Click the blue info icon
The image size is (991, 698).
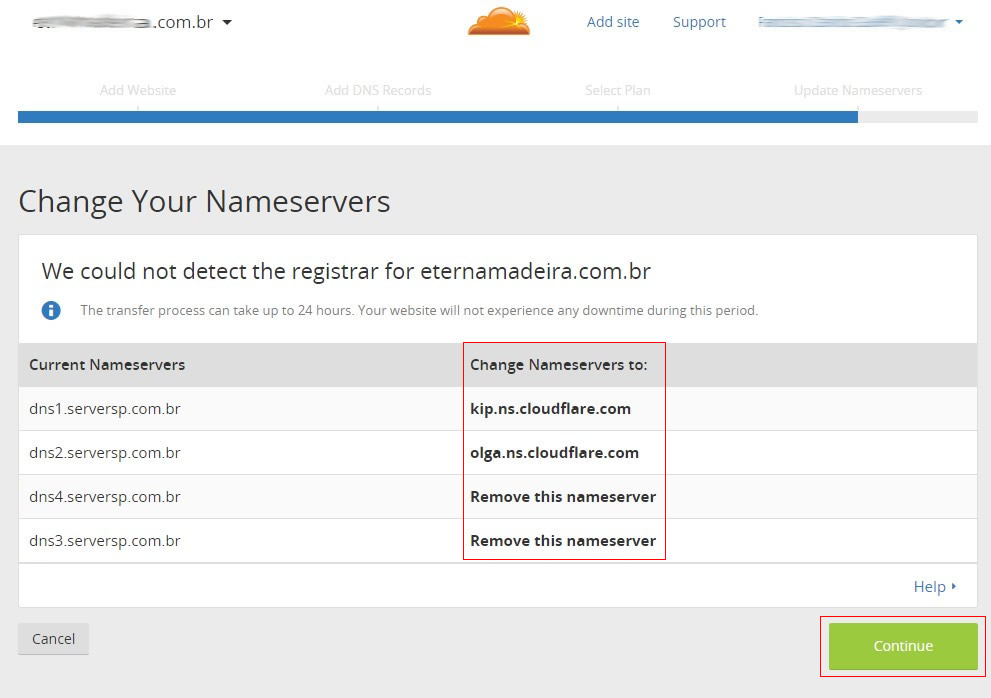point(51,310)
